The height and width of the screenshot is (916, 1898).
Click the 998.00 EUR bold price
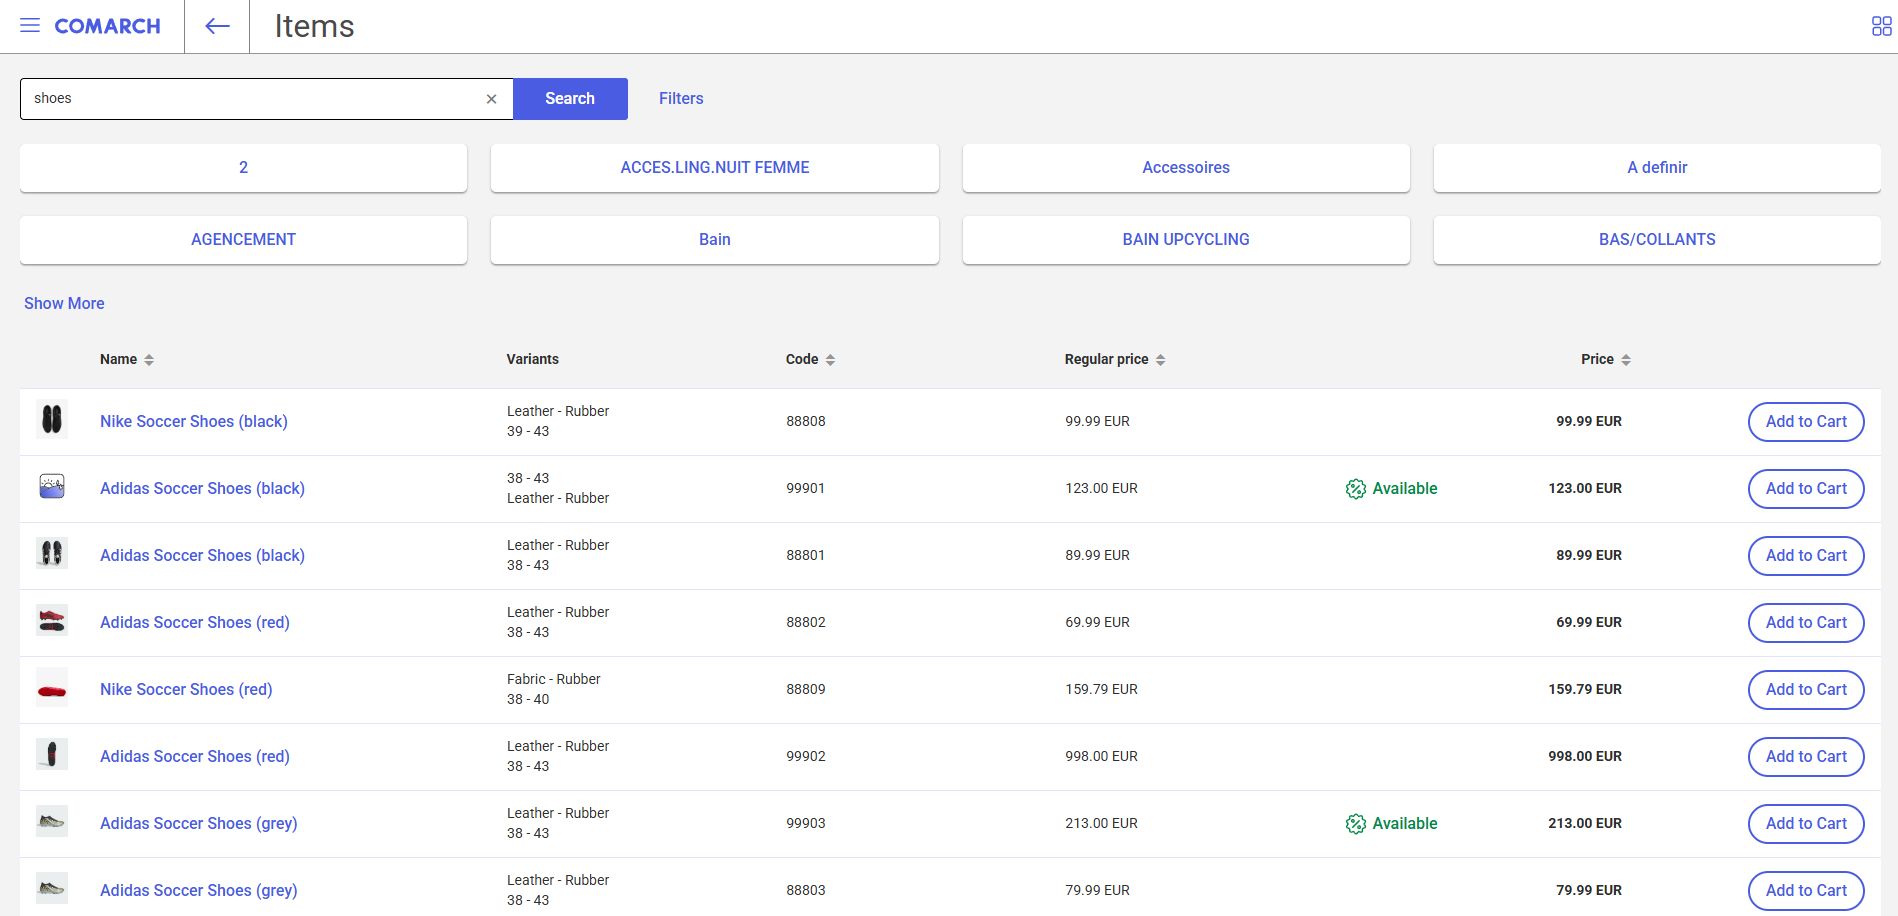pyautogui.click(x=1585, y=756)
